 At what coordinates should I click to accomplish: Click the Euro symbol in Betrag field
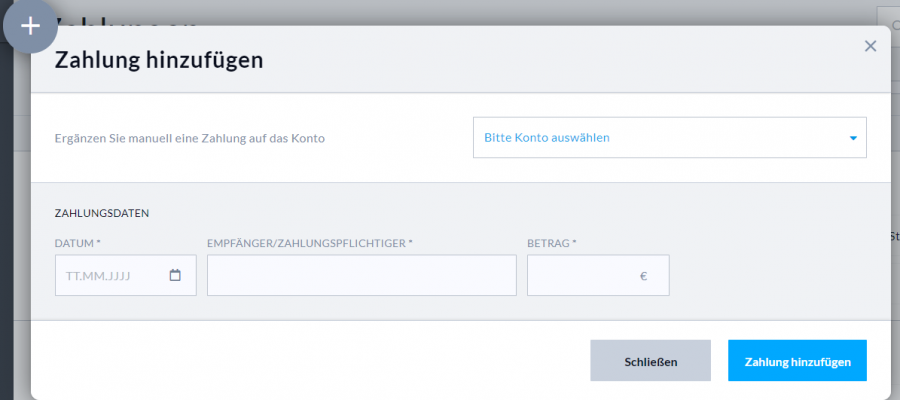pos(643,276)
